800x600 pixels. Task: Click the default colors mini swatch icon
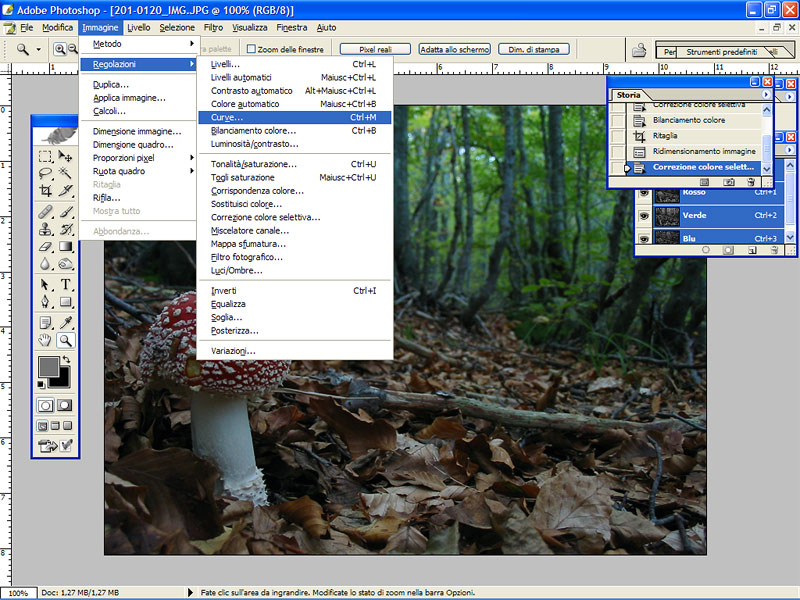(x=42, y=384)
